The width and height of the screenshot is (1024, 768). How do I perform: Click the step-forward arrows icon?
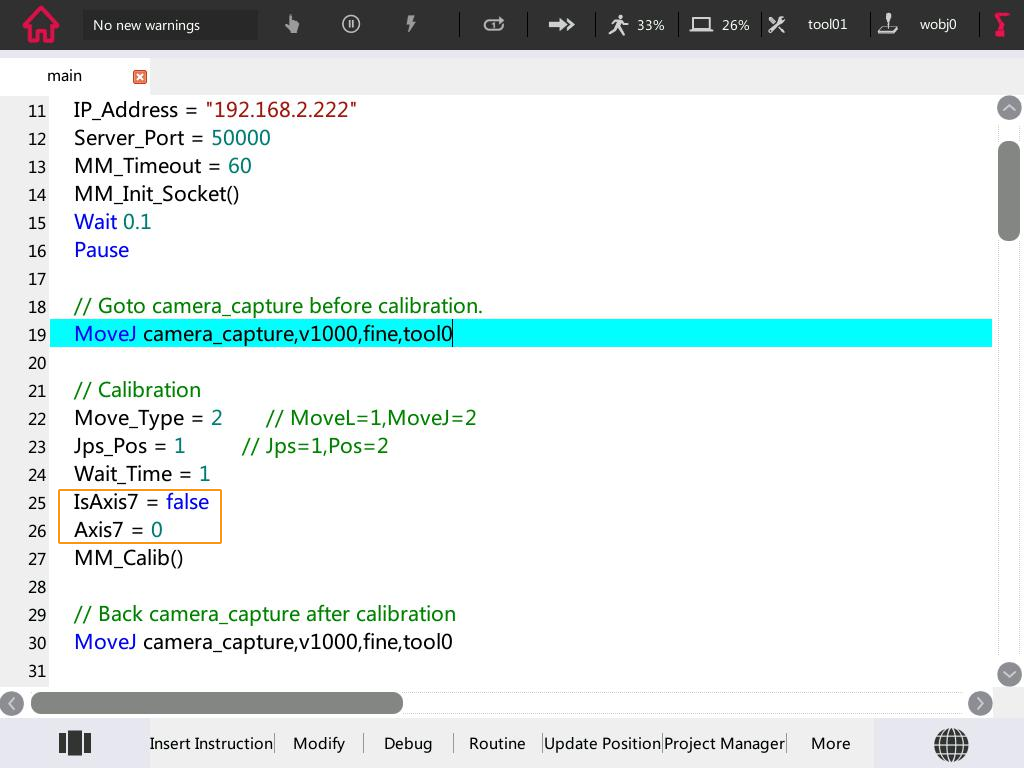coord(561,24)
